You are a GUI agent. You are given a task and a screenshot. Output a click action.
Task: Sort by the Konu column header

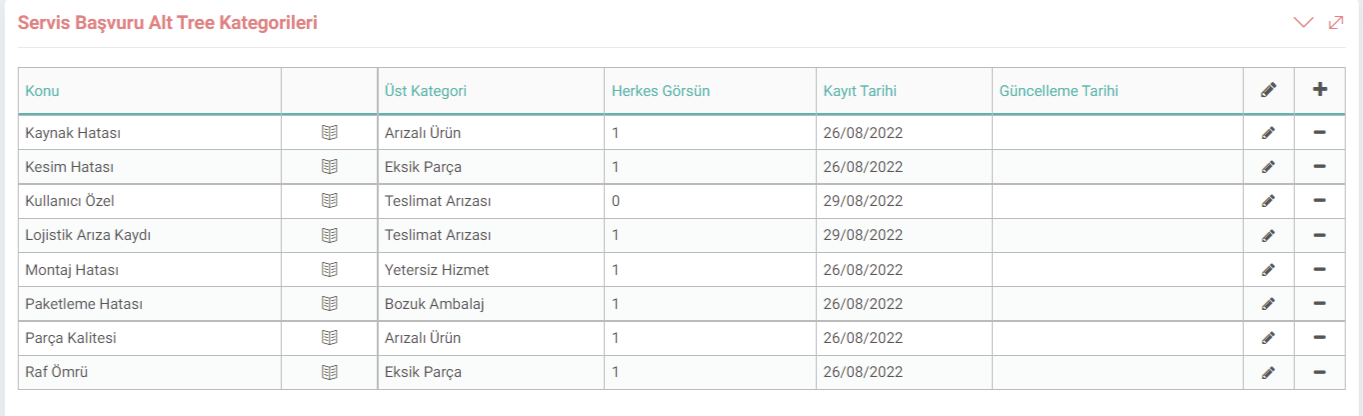pyautogui.click(x=42, y=91)
